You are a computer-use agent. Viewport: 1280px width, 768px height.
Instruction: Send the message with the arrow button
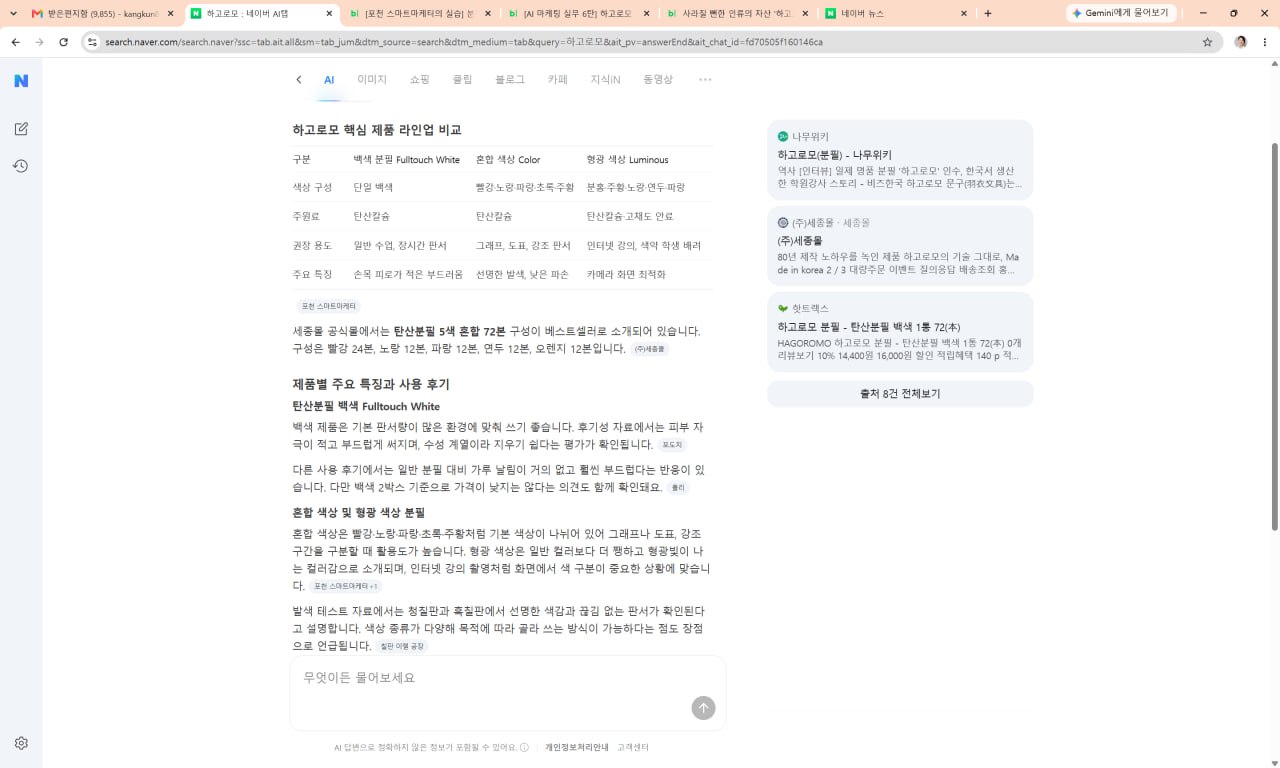(x=703, y=708)
